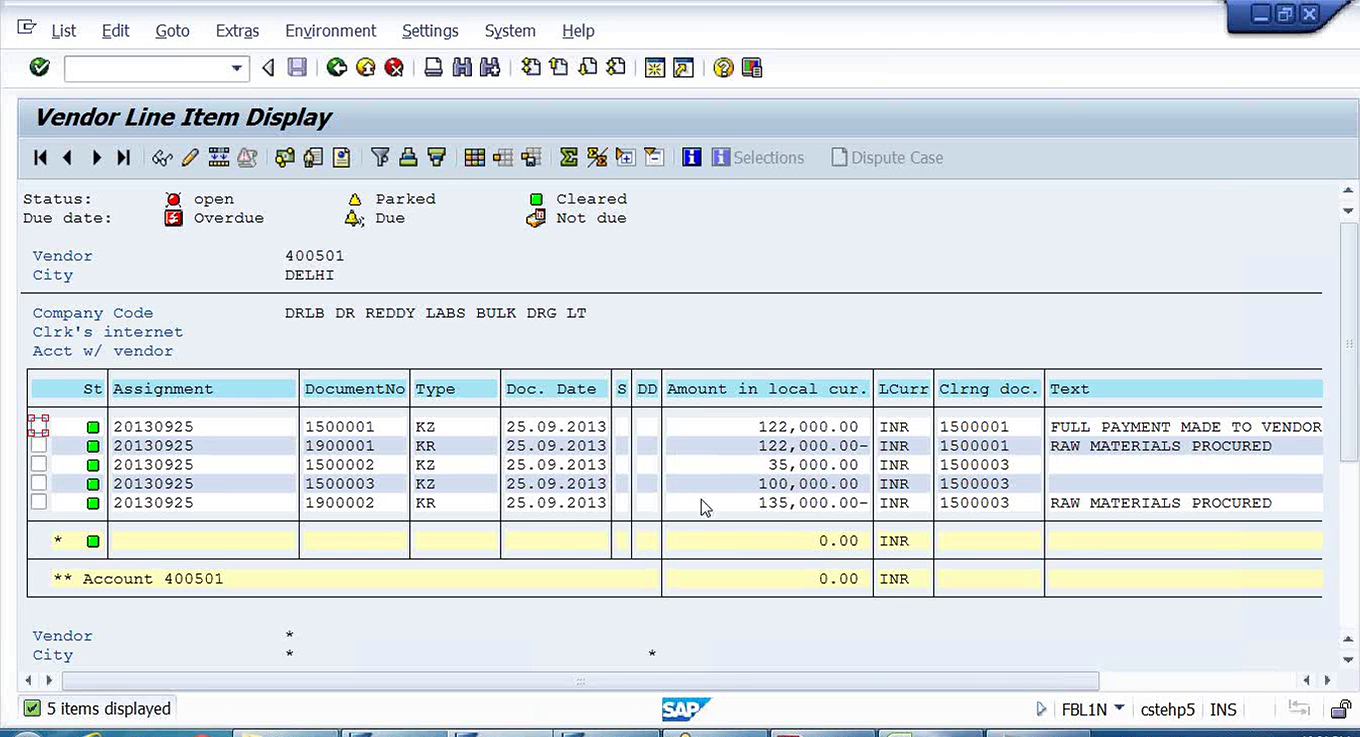Open the List menu
This screenshot has height=737, width=1360.
(63, 31)
